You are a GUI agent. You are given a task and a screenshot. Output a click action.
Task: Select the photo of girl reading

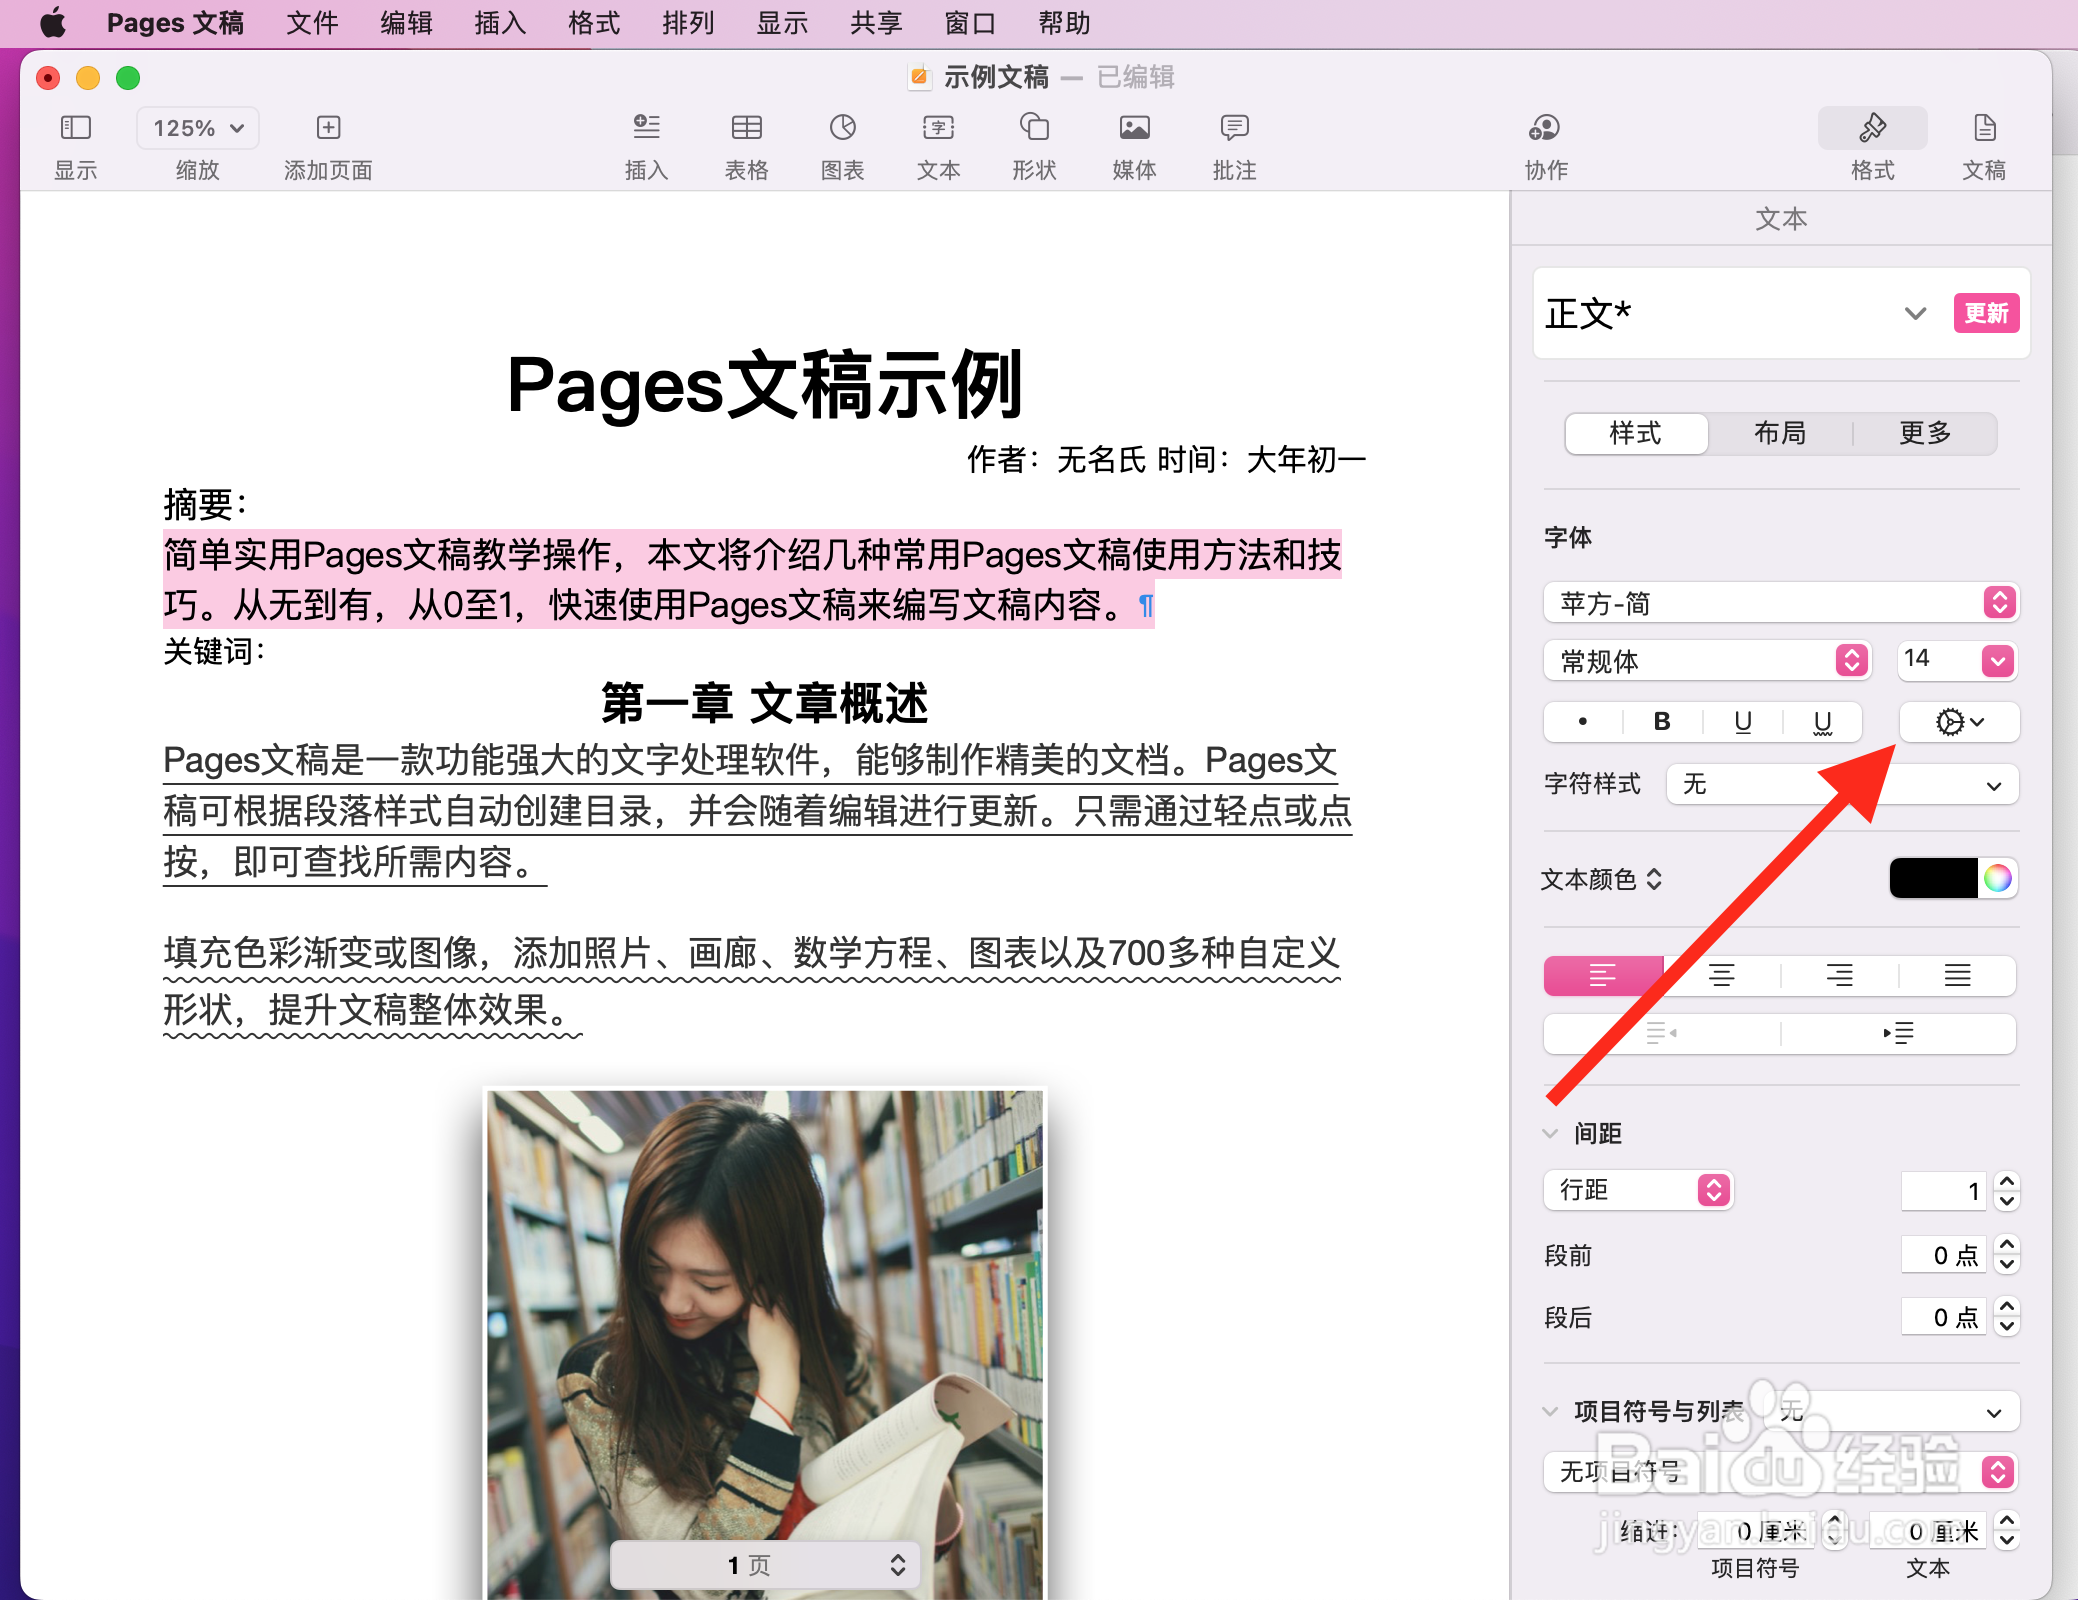[764, 1344]
